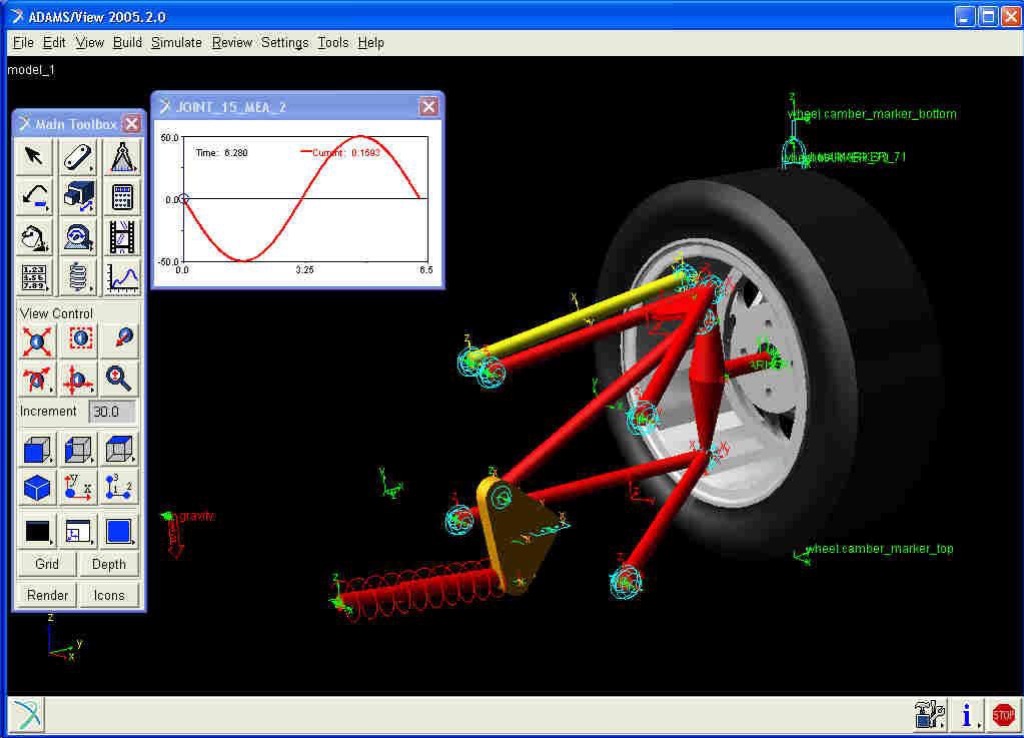This screenshot has width=1024, height=738.
Task: Toggle the Grid button
Action: pos(46,564)
